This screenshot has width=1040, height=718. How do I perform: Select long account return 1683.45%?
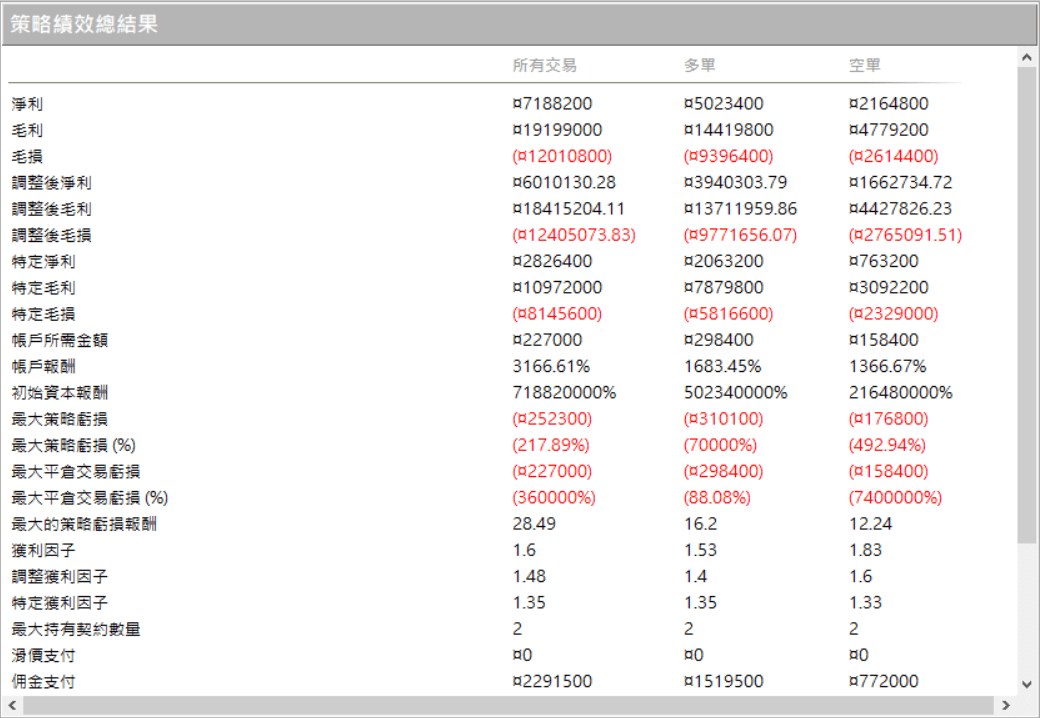(x=722, y=367)
